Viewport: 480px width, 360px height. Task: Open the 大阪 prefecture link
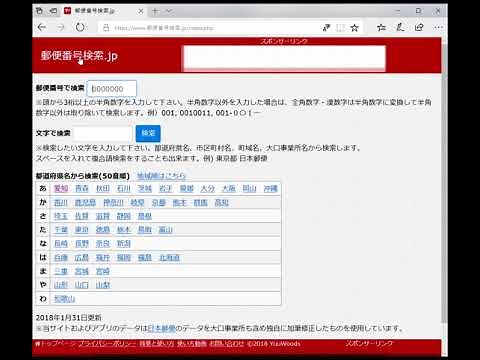[x=229, y=189]
